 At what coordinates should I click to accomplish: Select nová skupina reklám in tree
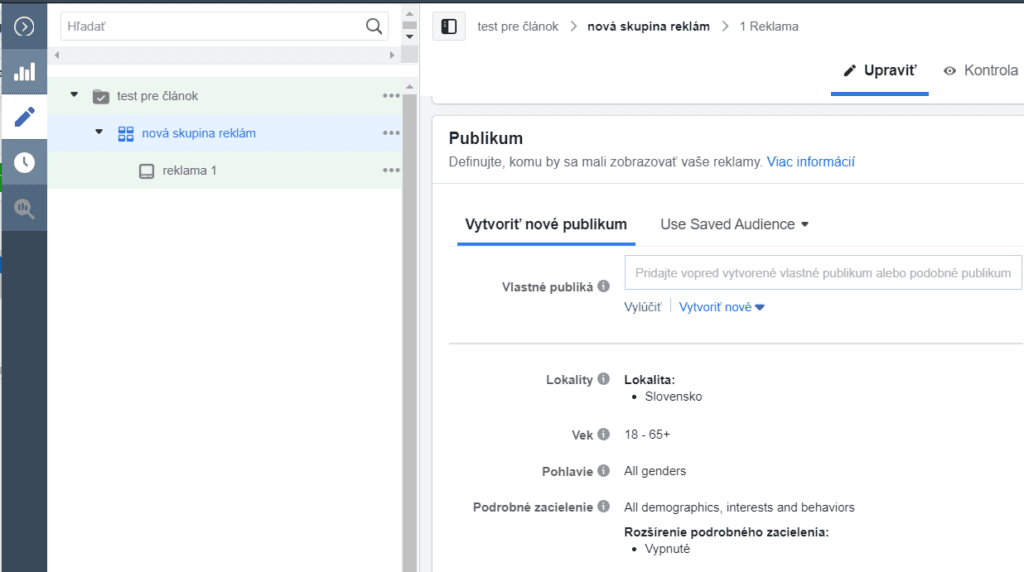pyautogui.click(x=199, y=133)
